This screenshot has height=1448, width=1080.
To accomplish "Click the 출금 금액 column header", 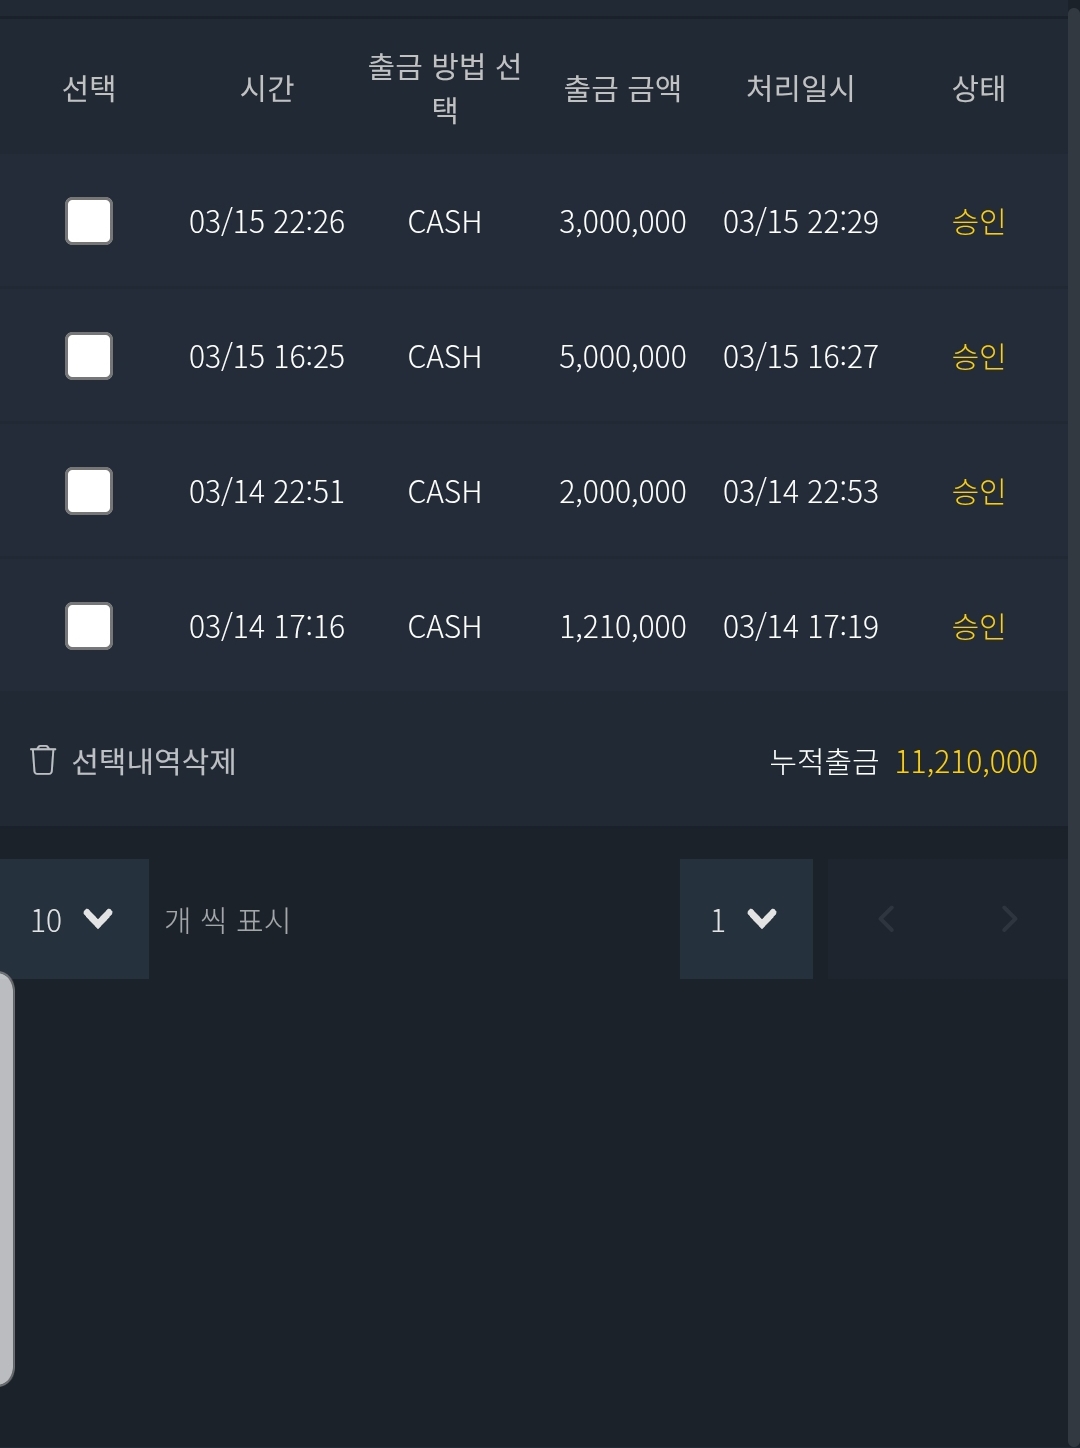I will click(x=622, y=88).
